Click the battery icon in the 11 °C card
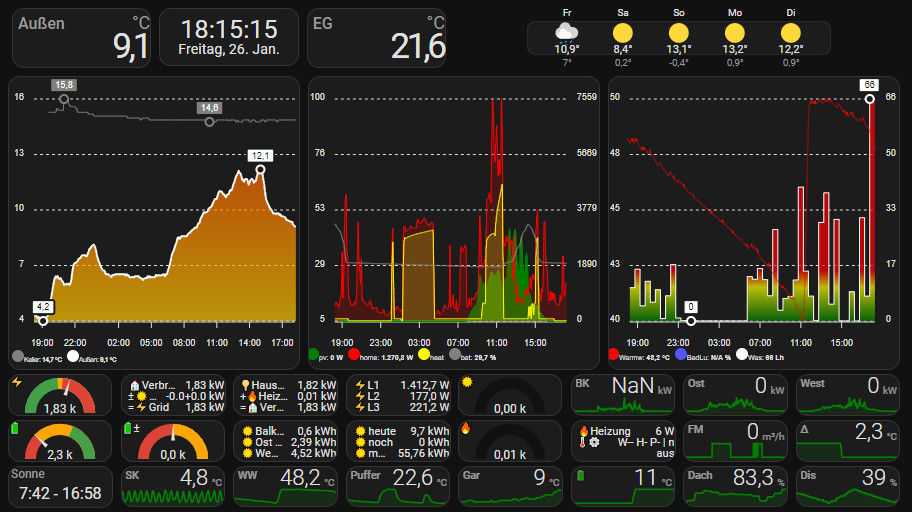Viewport: 912px width, 512px height. click(x=581, y=473)
